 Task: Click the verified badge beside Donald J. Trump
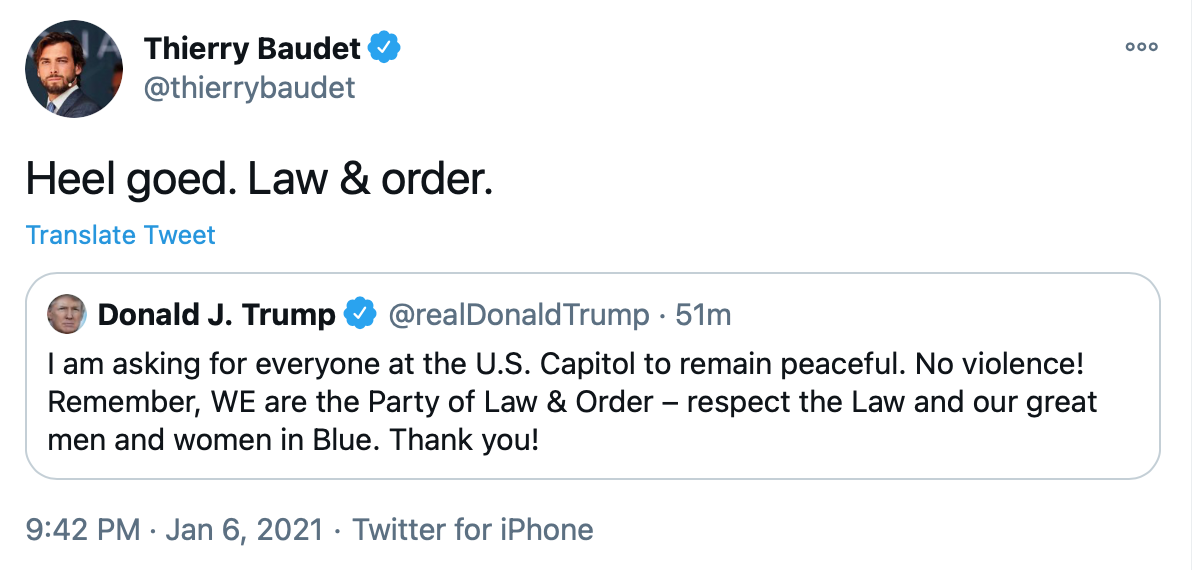tap(360, 315)
